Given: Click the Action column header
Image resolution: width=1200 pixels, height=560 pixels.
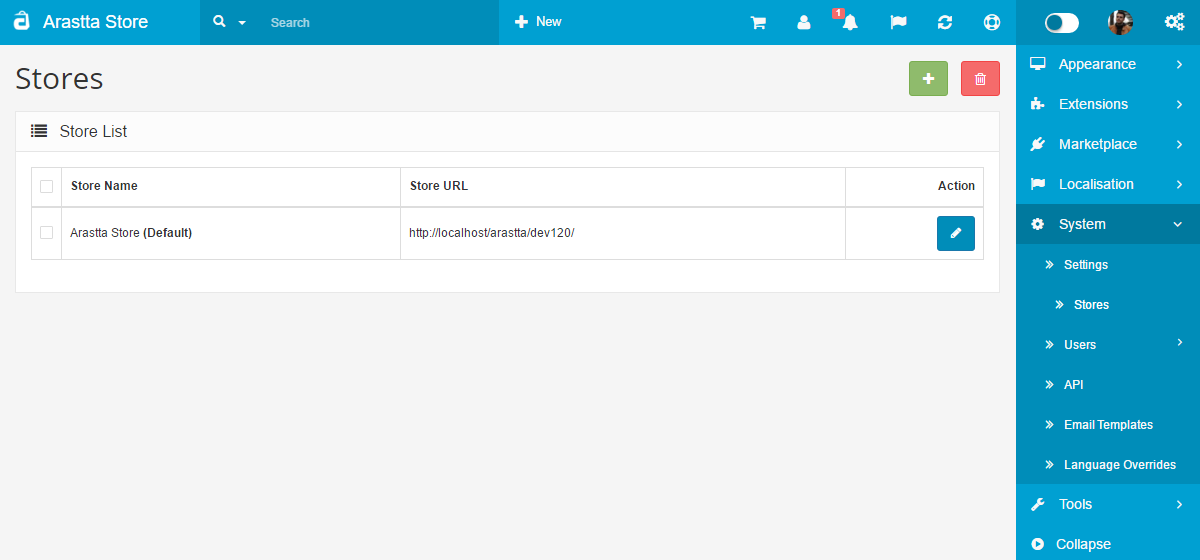Looking at the screenshot, I should tap(956, 186).
